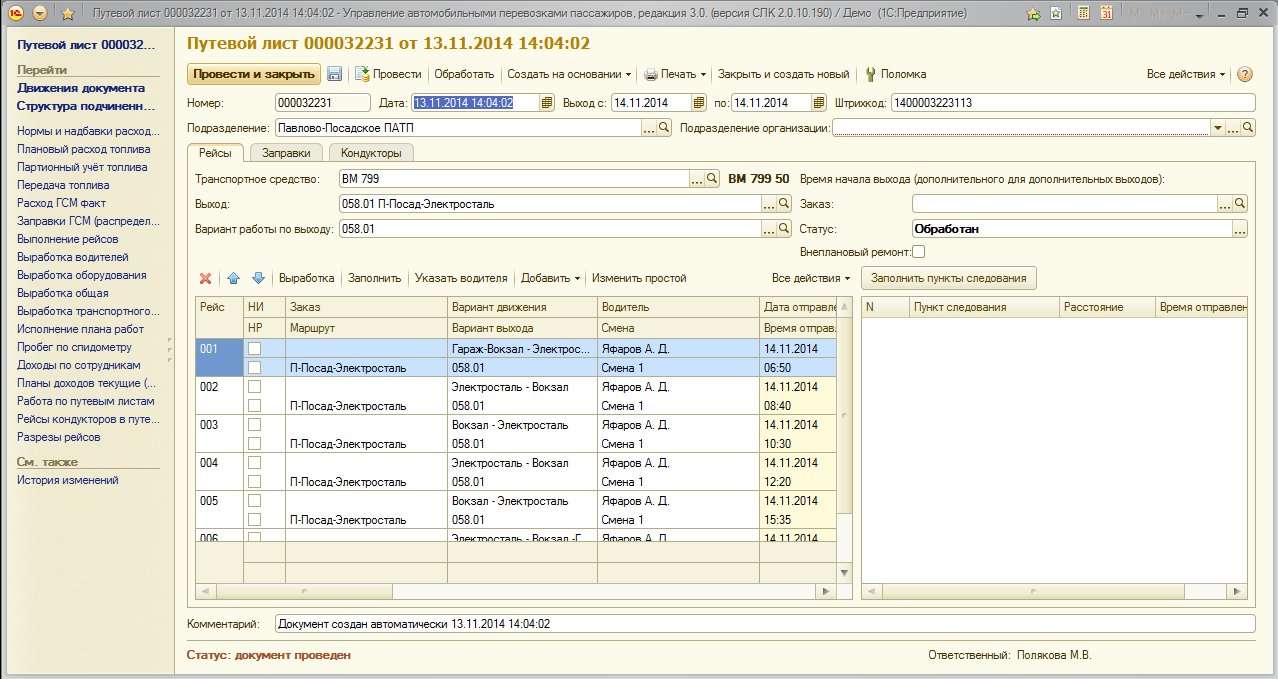The width and height of the screenshot is (1278, 679).
Task: Open Нормы и надбавки расхода link
Action: (88, 131)
